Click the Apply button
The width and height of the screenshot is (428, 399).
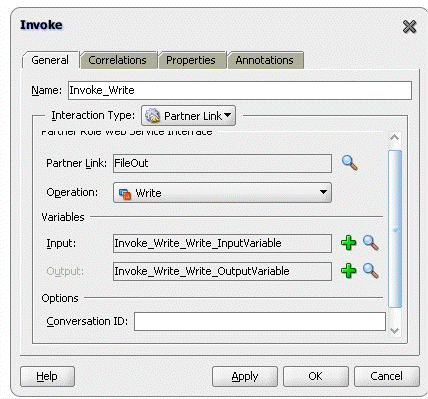(245, 376)
